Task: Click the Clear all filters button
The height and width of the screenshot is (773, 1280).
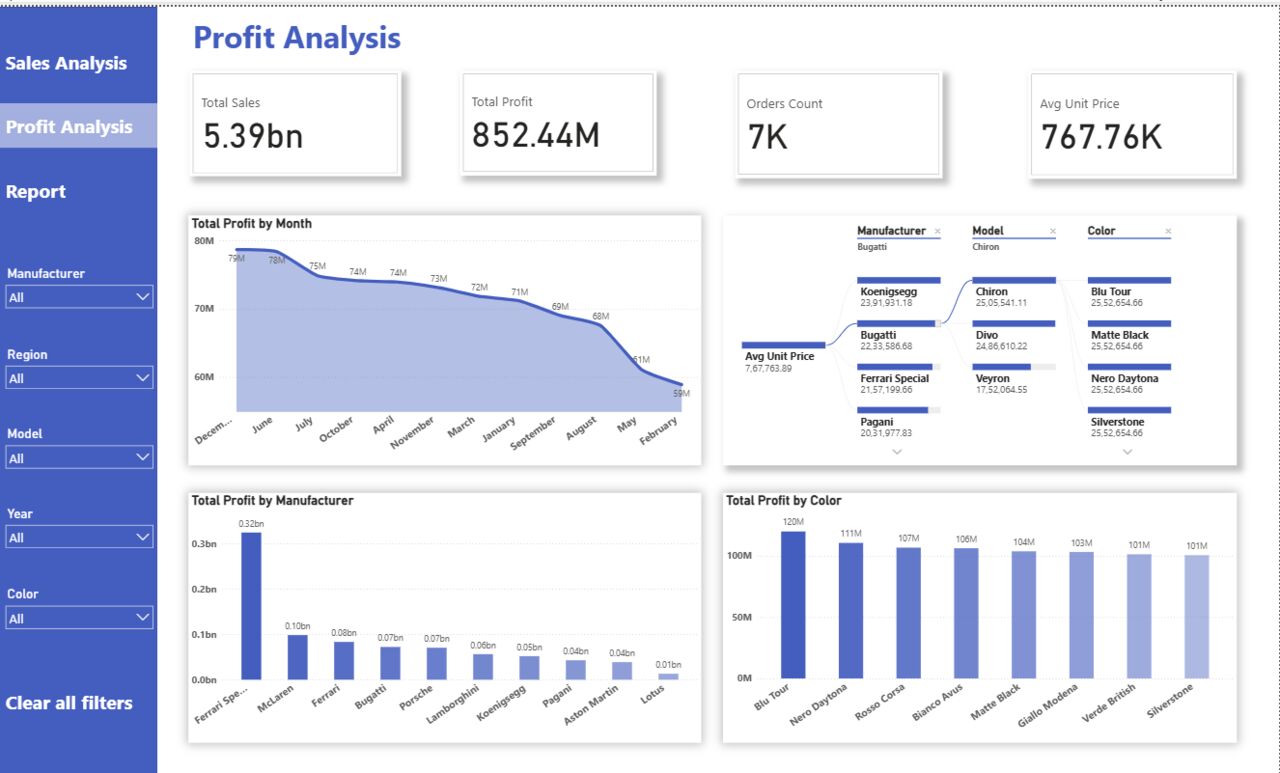Action: click(x=69, y=703)
